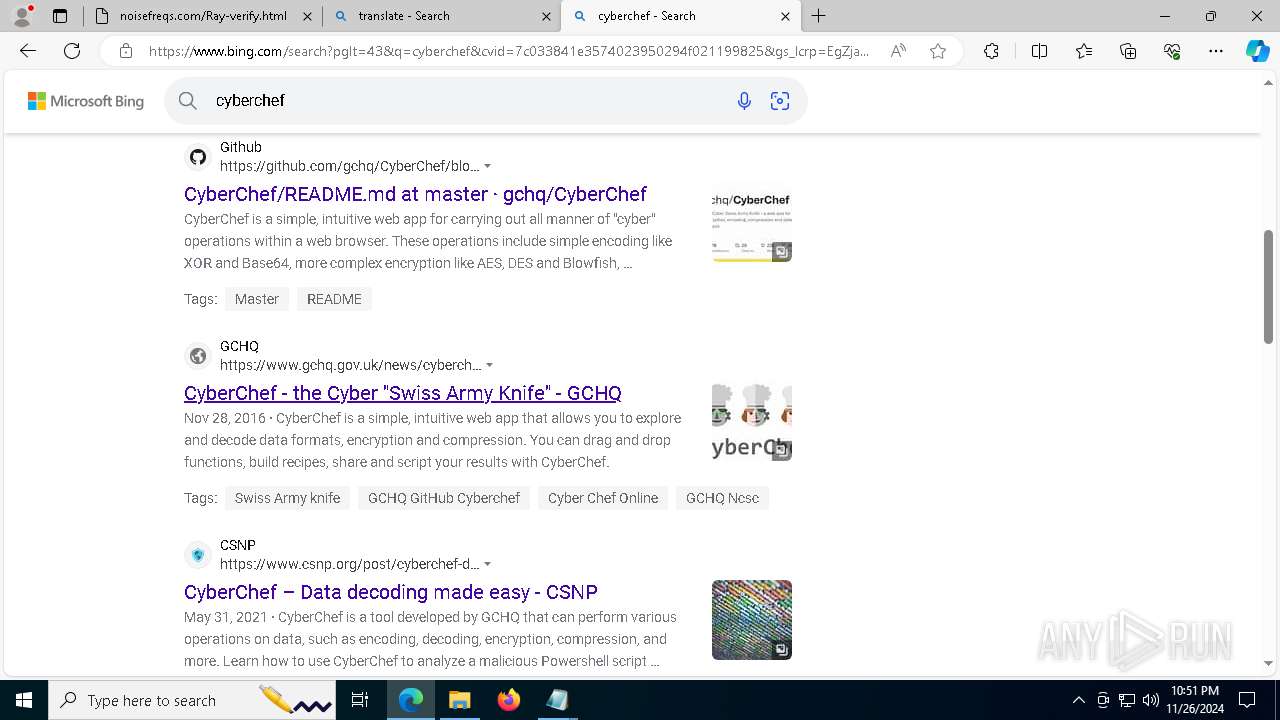This screenshot has height=720, width=1280.
Task: Open the Action Center notifications icon
Action: tap(1247, 700)
